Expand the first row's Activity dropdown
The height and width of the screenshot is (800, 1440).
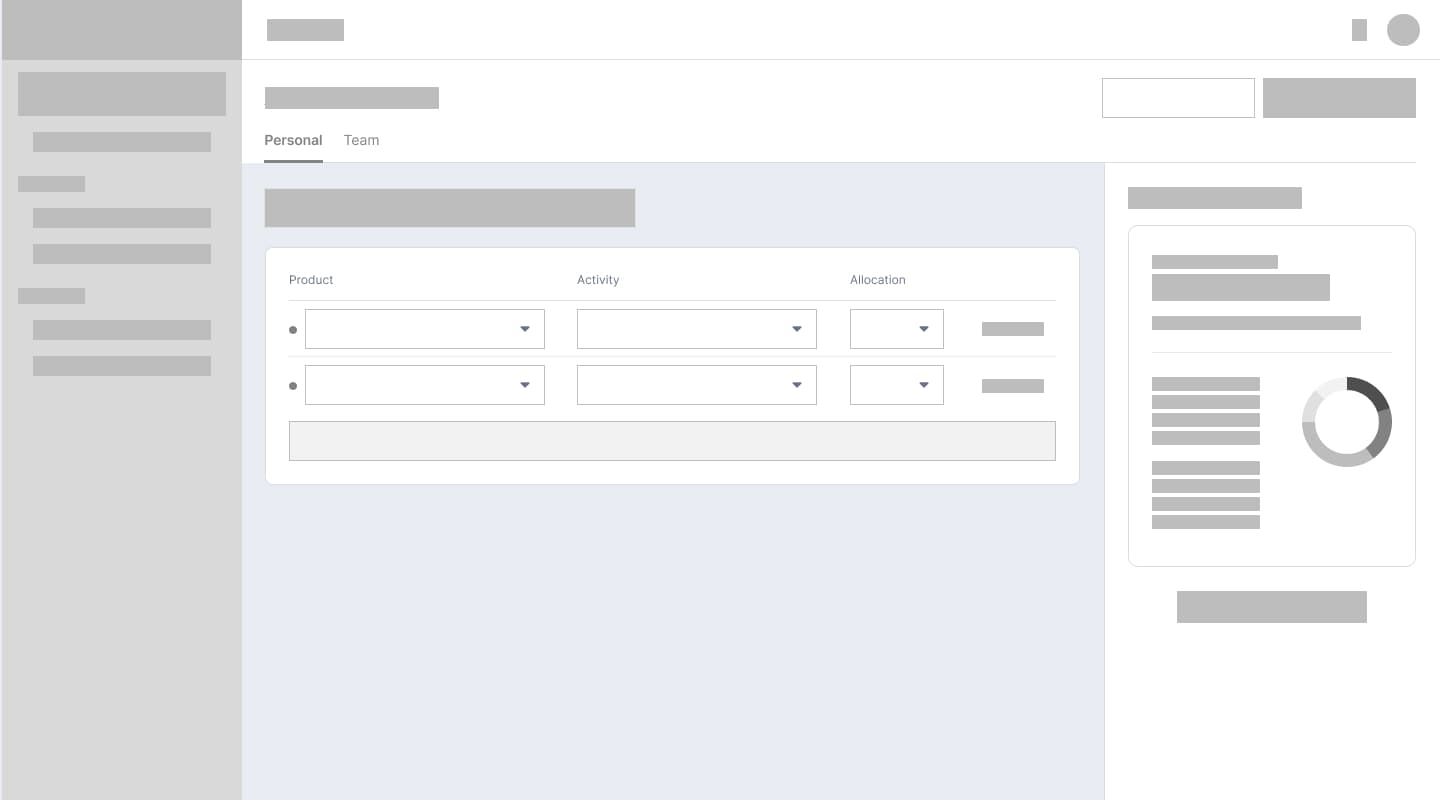tap(697, 329)
